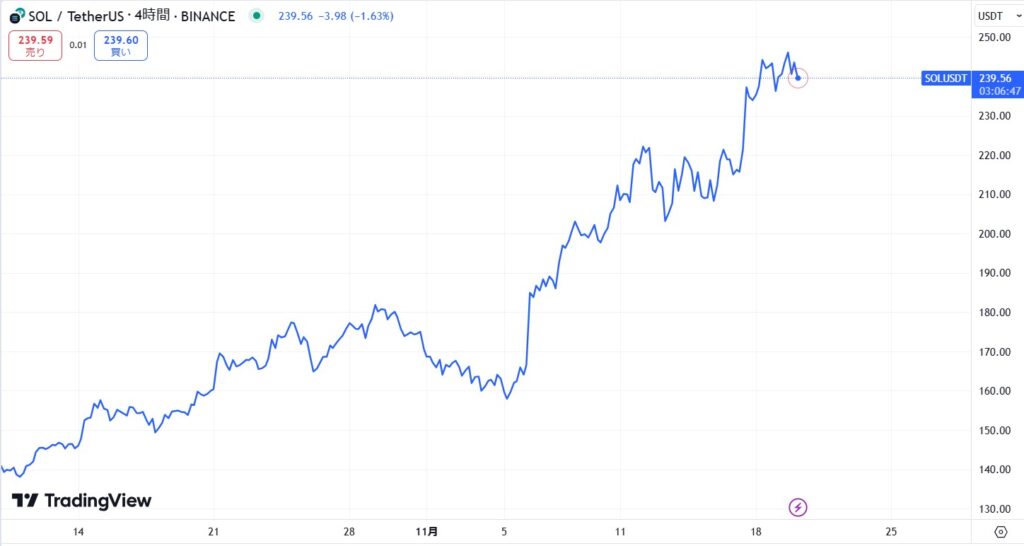Expand the USDT currency dropdown
The height and width of the screenshot is (546, 1024).
pyautogui.click(x=995, y=16)
